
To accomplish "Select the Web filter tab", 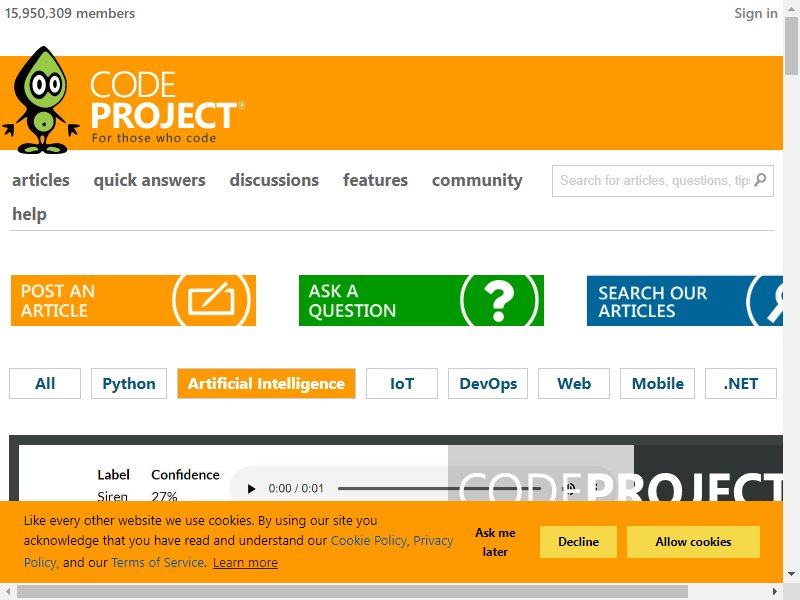I will point(574,383).
